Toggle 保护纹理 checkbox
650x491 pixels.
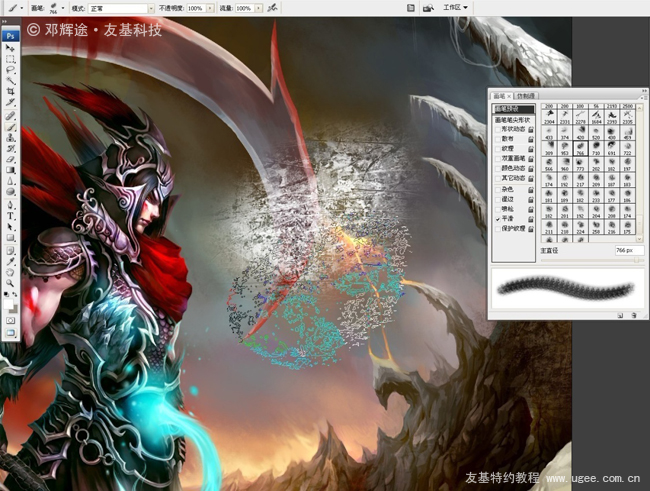(x=498, y=229)
